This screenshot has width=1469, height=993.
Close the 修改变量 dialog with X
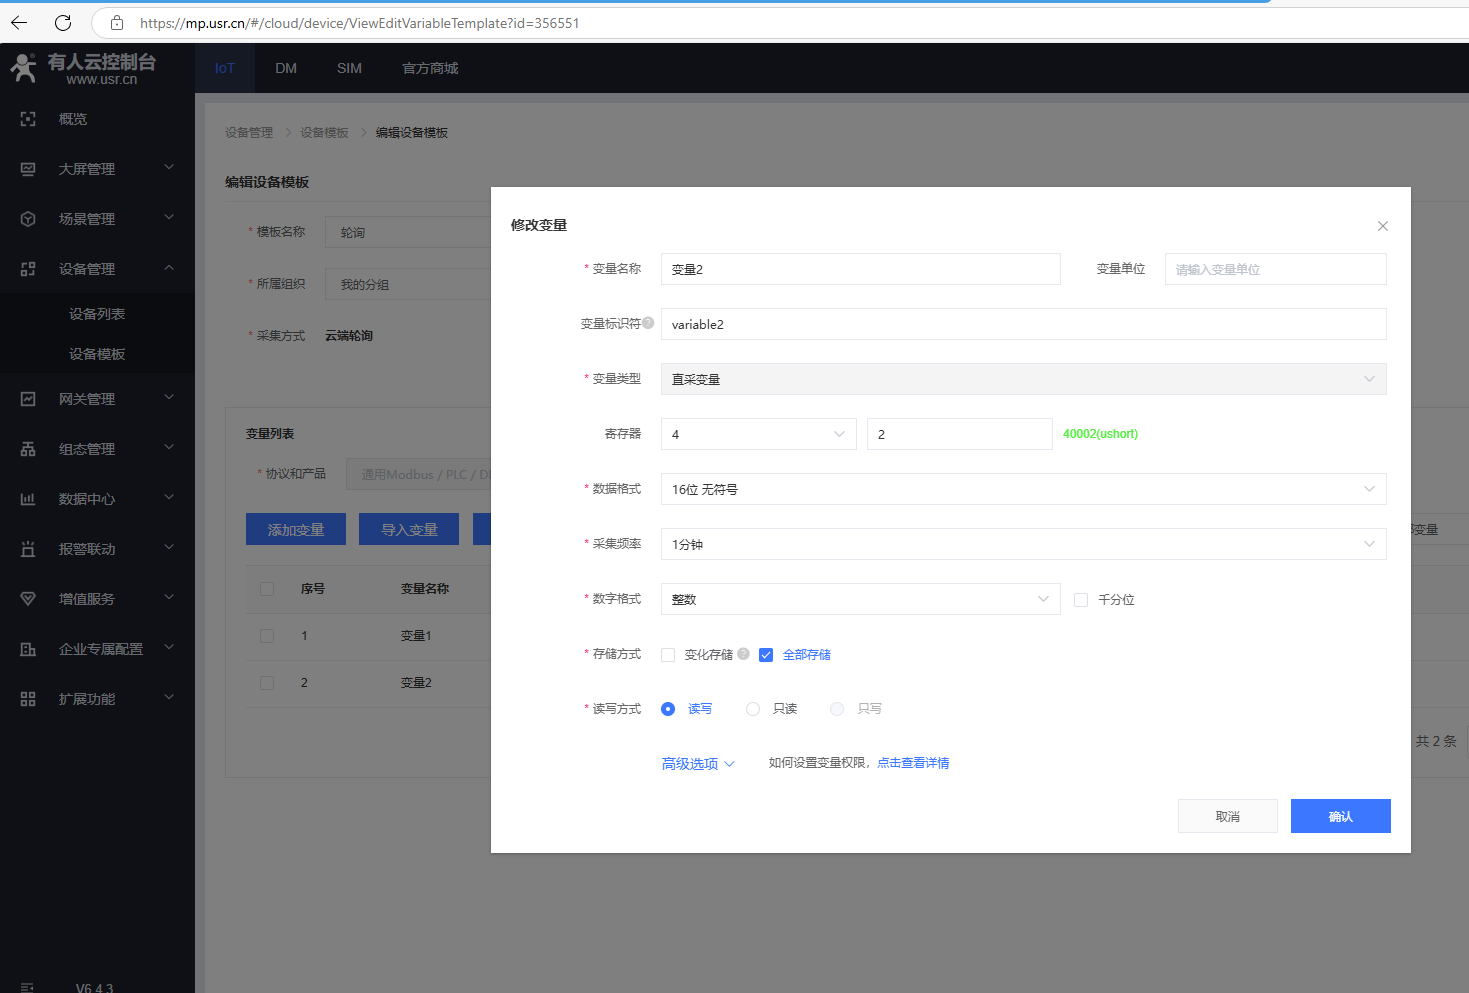1382,226
